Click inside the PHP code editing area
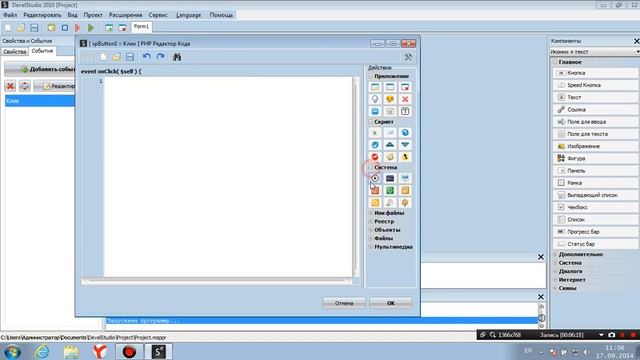This screenshot has width=640, height=360. [x=228, y=177]
